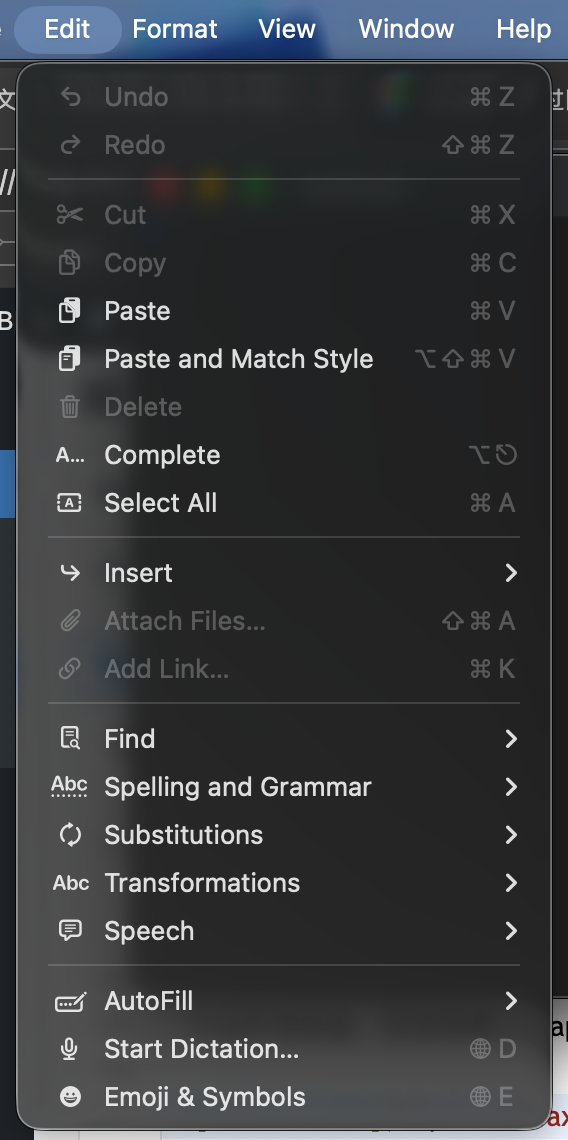Click the Emoji & Symbols smiley icon
568x1140 pixels.
pos(70,1097)
